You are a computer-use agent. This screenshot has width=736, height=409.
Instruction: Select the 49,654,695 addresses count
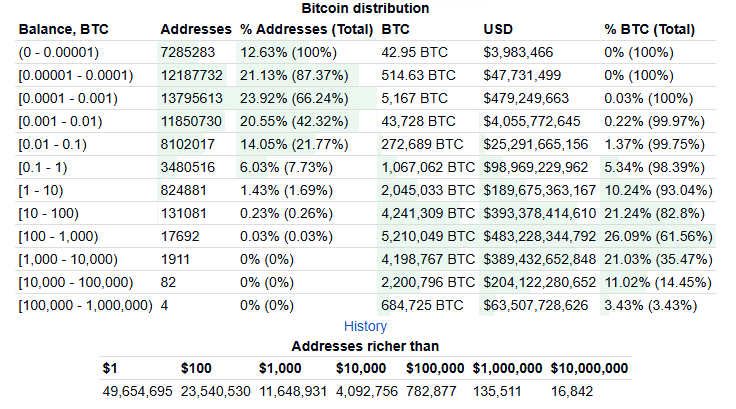coord(138,391)
